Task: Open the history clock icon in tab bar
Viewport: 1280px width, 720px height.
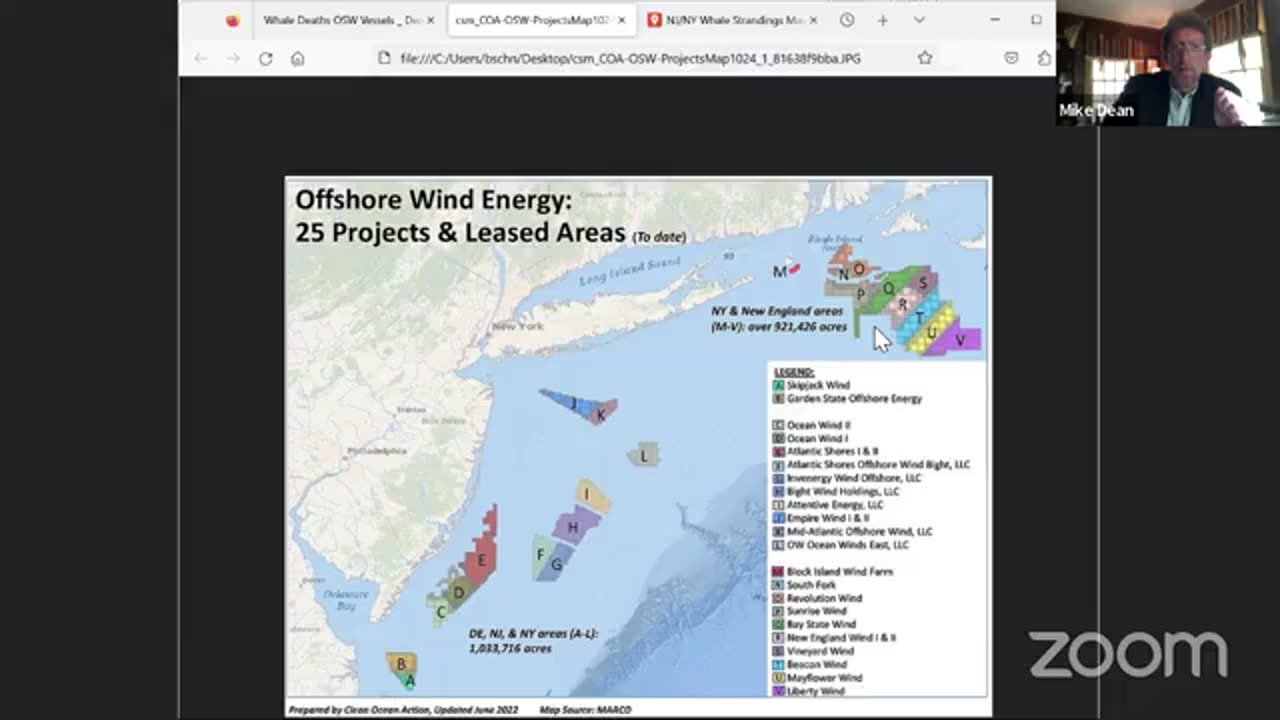Action: pos(847,20)
